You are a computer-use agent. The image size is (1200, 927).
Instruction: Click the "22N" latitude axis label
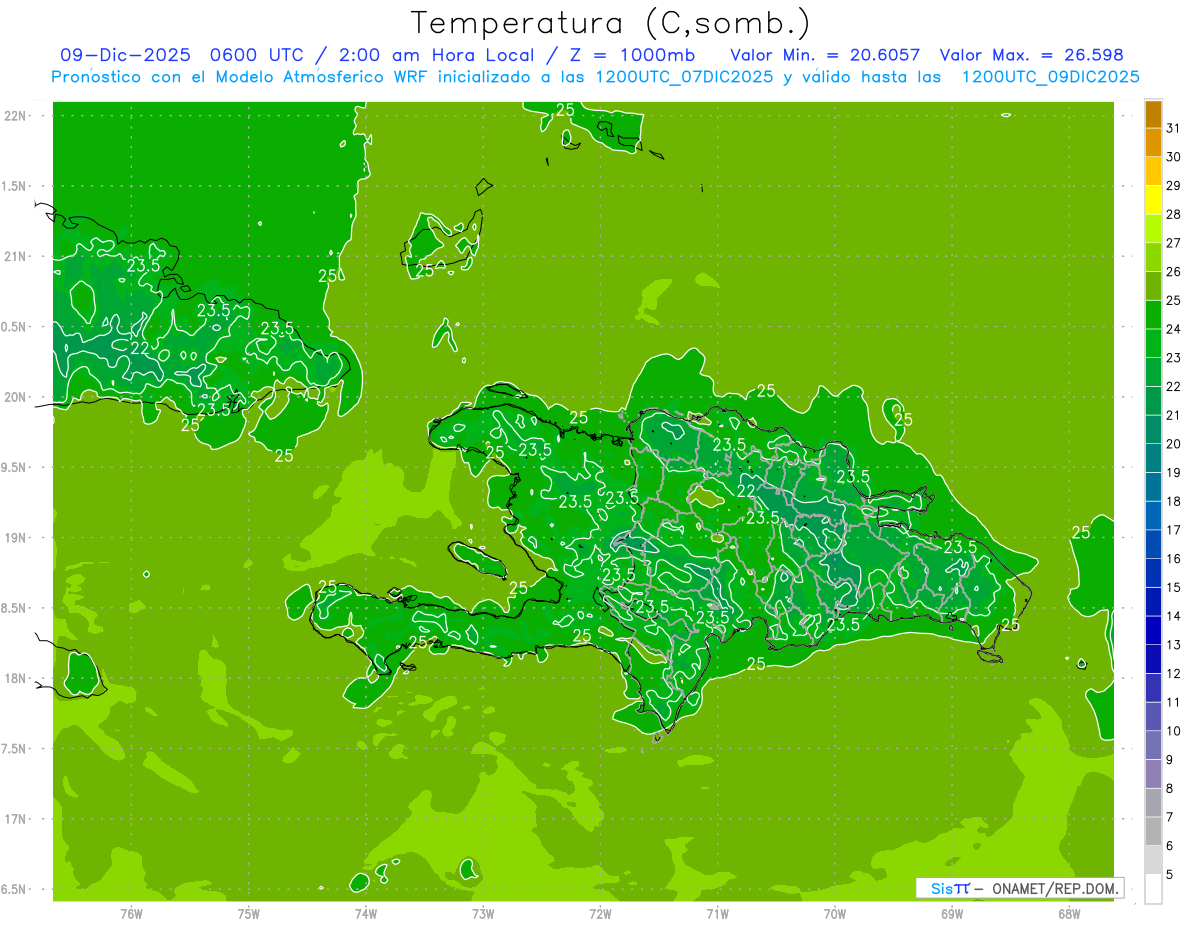tap(16, 116)
